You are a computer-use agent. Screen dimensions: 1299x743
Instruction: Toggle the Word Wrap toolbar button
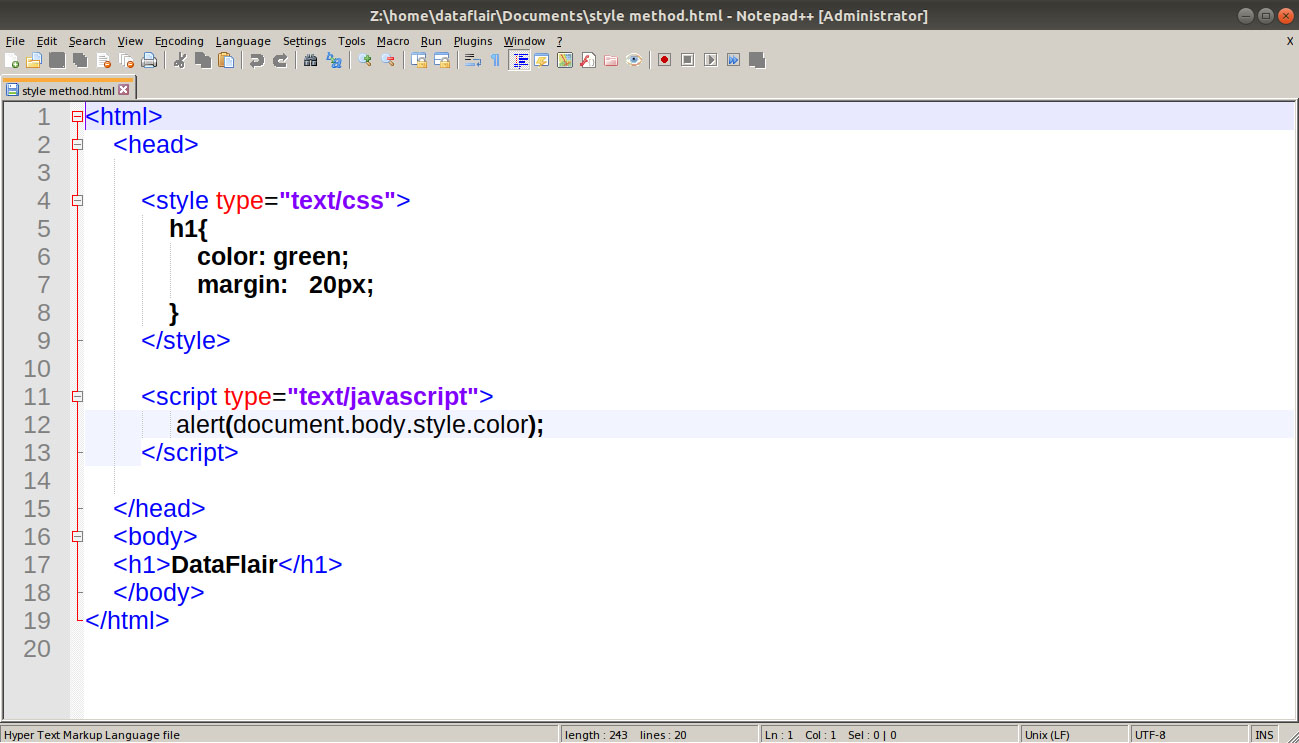tap(472, 60)
